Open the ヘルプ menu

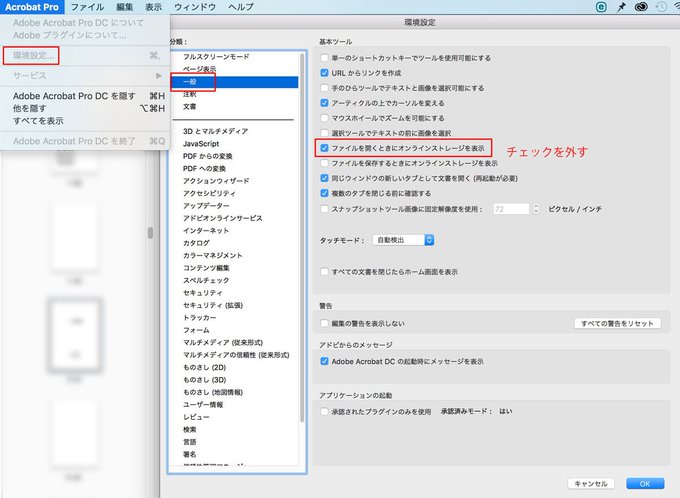point(241,7)
